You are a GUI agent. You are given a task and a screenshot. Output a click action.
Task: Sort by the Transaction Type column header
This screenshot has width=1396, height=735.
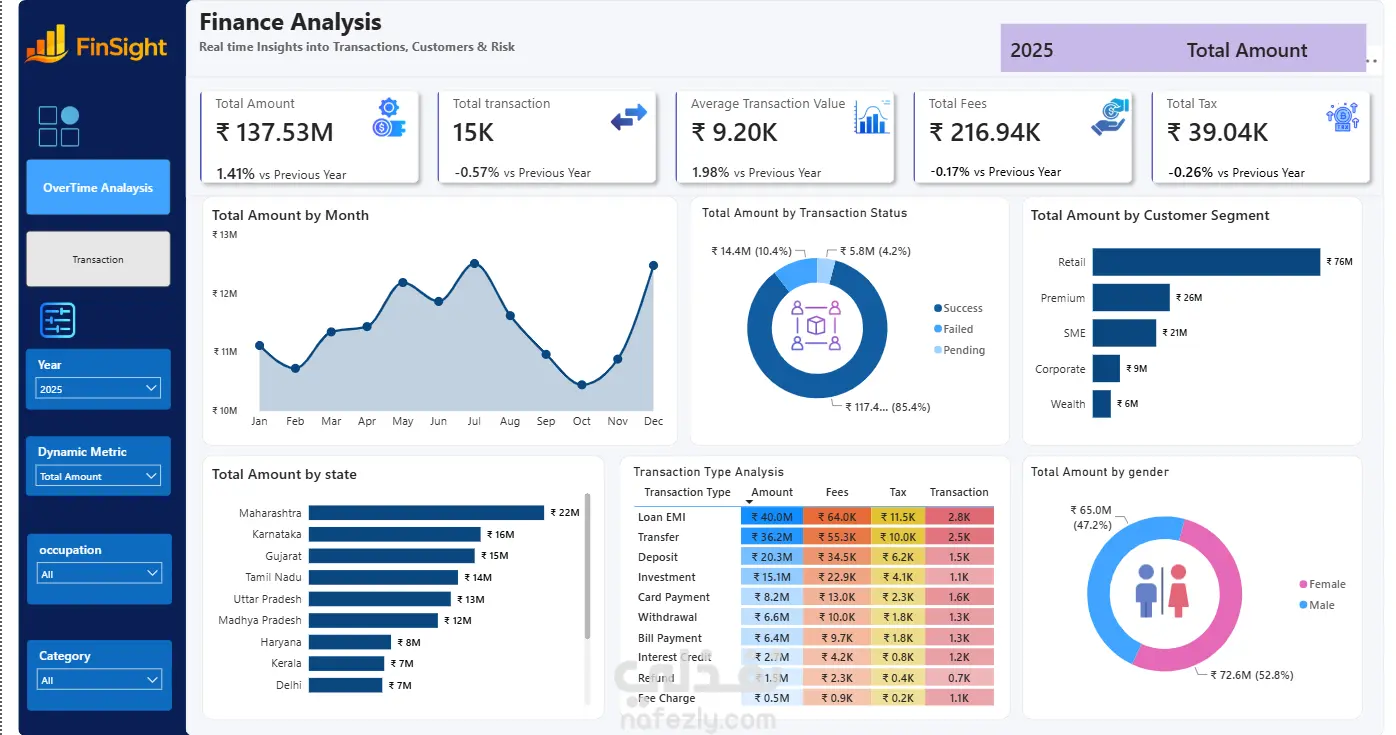click(x=687, y=492)
